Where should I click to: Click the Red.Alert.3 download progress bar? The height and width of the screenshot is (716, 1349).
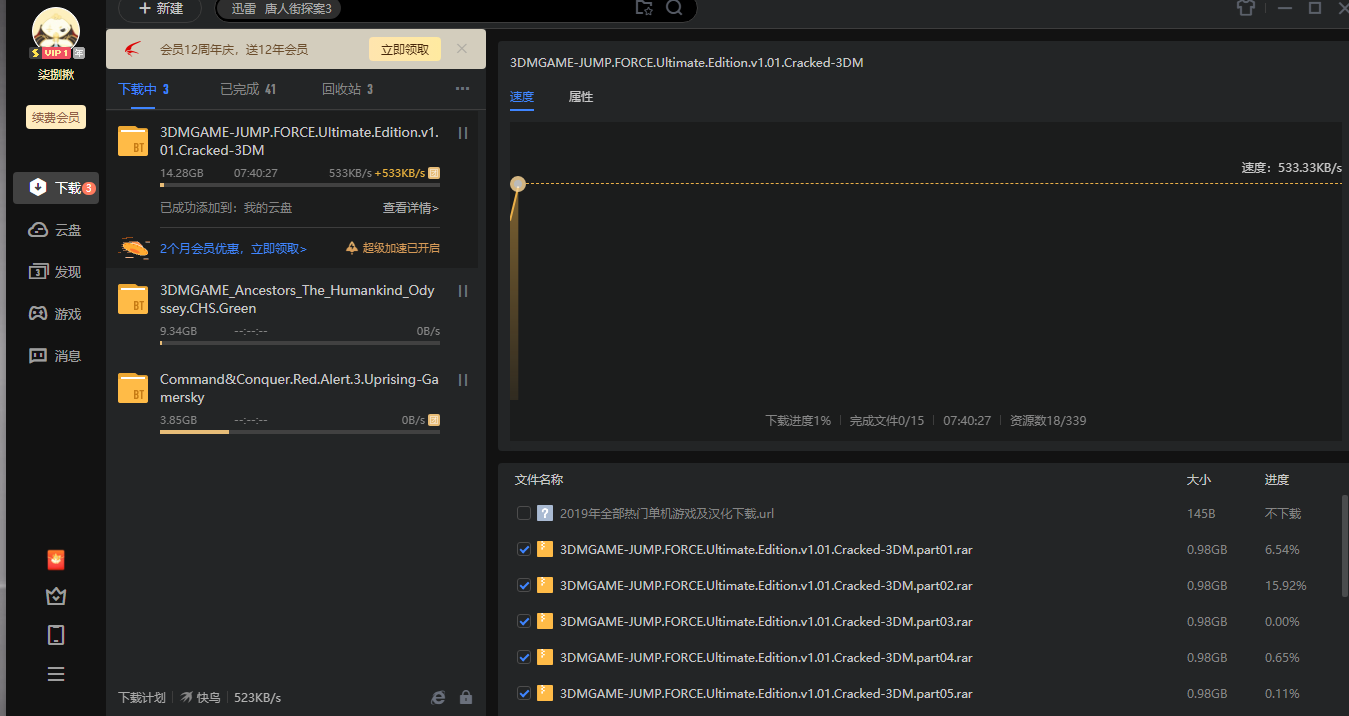(300, 432)
